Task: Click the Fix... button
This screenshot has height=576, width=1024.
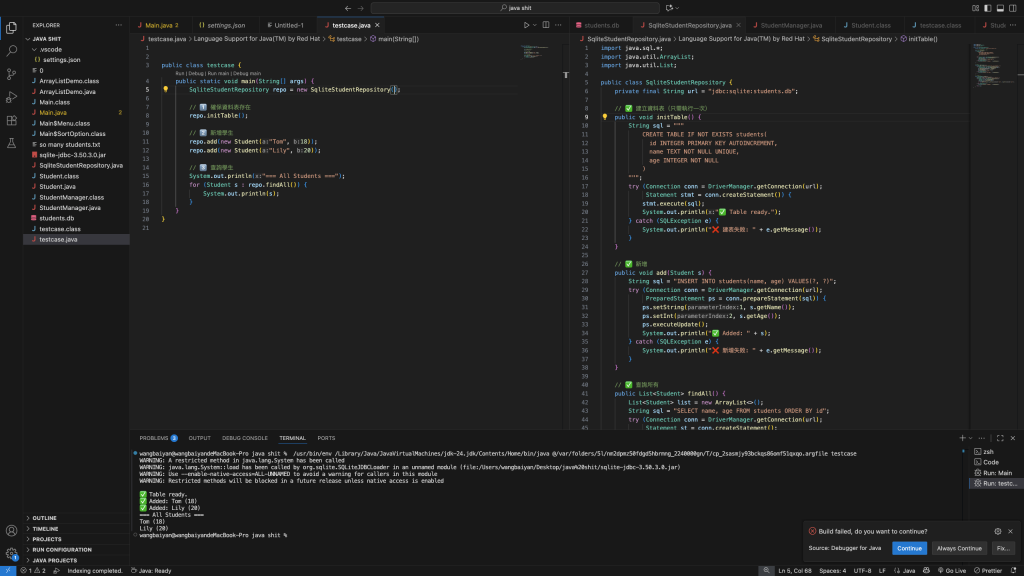Action: tap(1003, 549)
